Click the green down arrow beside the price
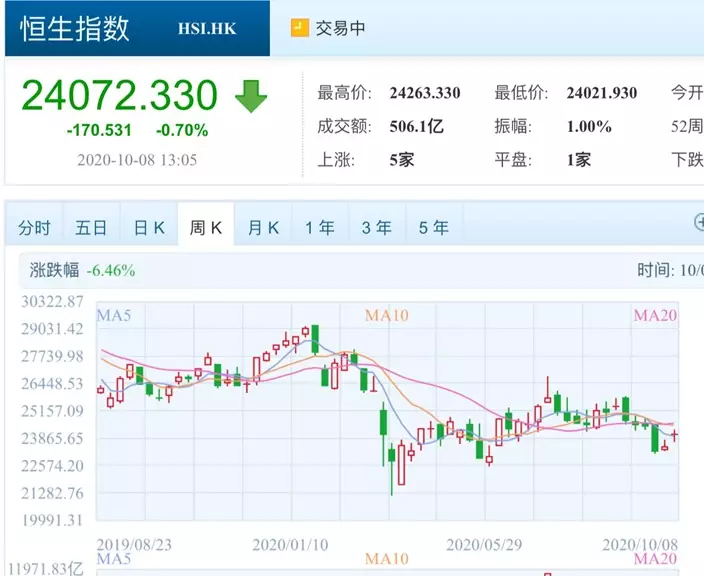Viewport: 704px width, 576px height. pos(251,95)
